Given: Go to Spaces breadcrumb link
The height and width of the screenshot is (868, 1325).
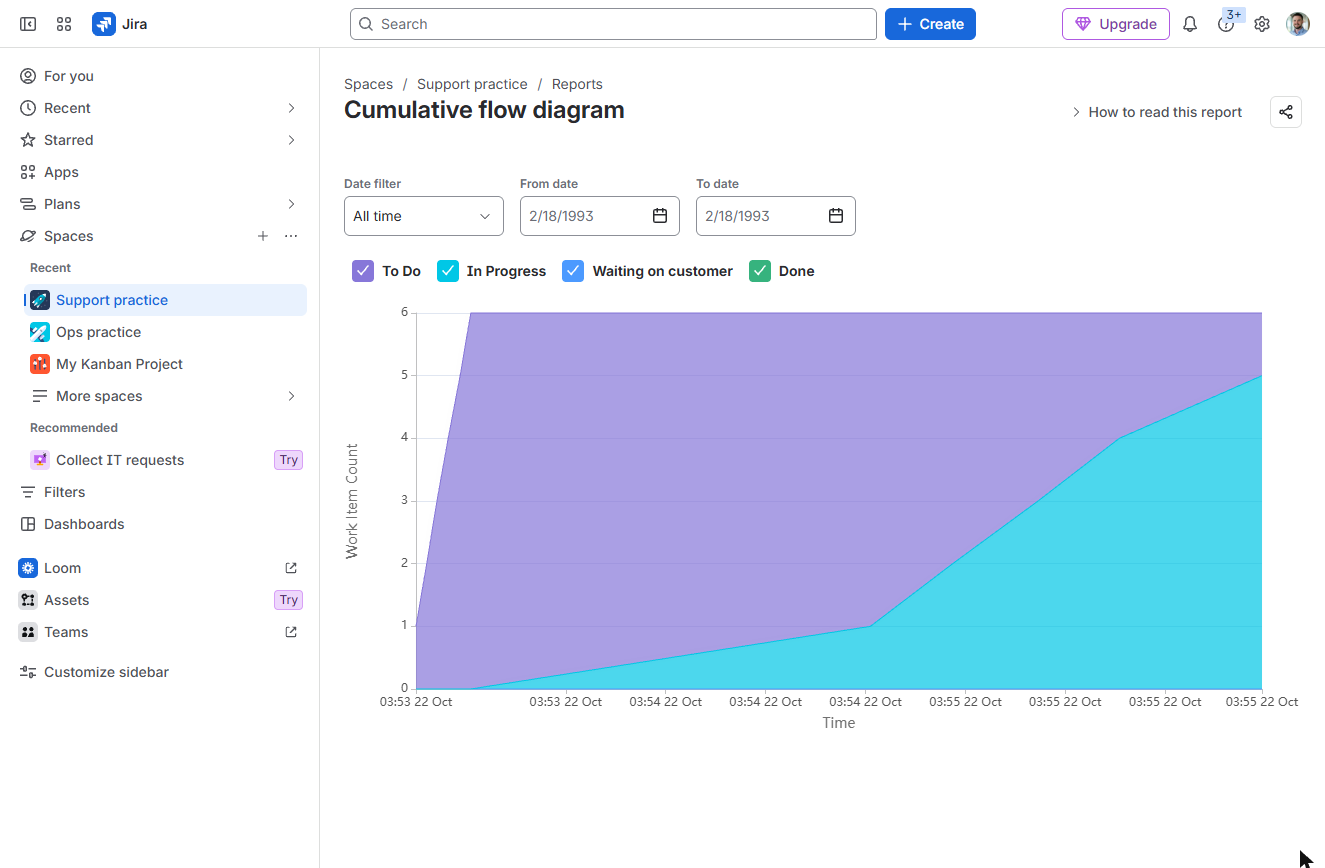Looking at the screenshot, I should pos(368,84).
